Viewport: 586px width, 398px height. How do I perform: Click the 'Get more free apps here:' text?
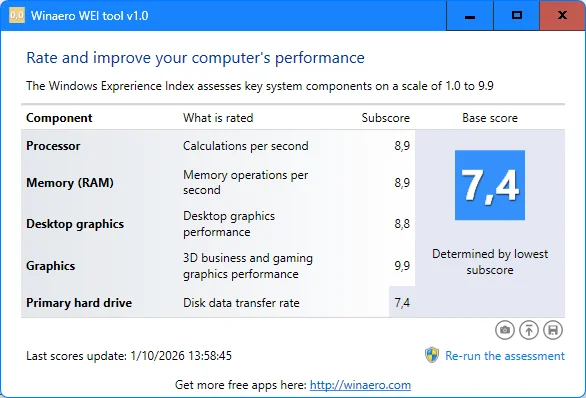241,385
